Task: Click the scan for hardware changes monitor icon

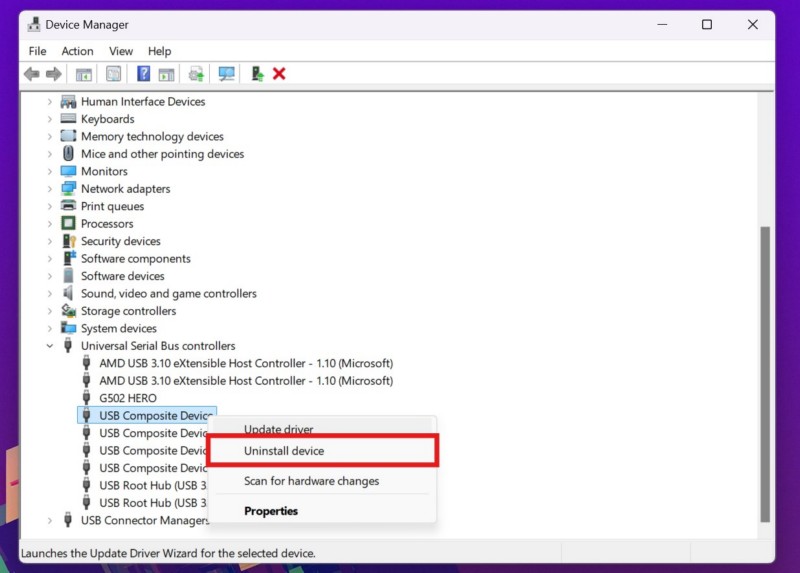Action: (x=226, y=74)
